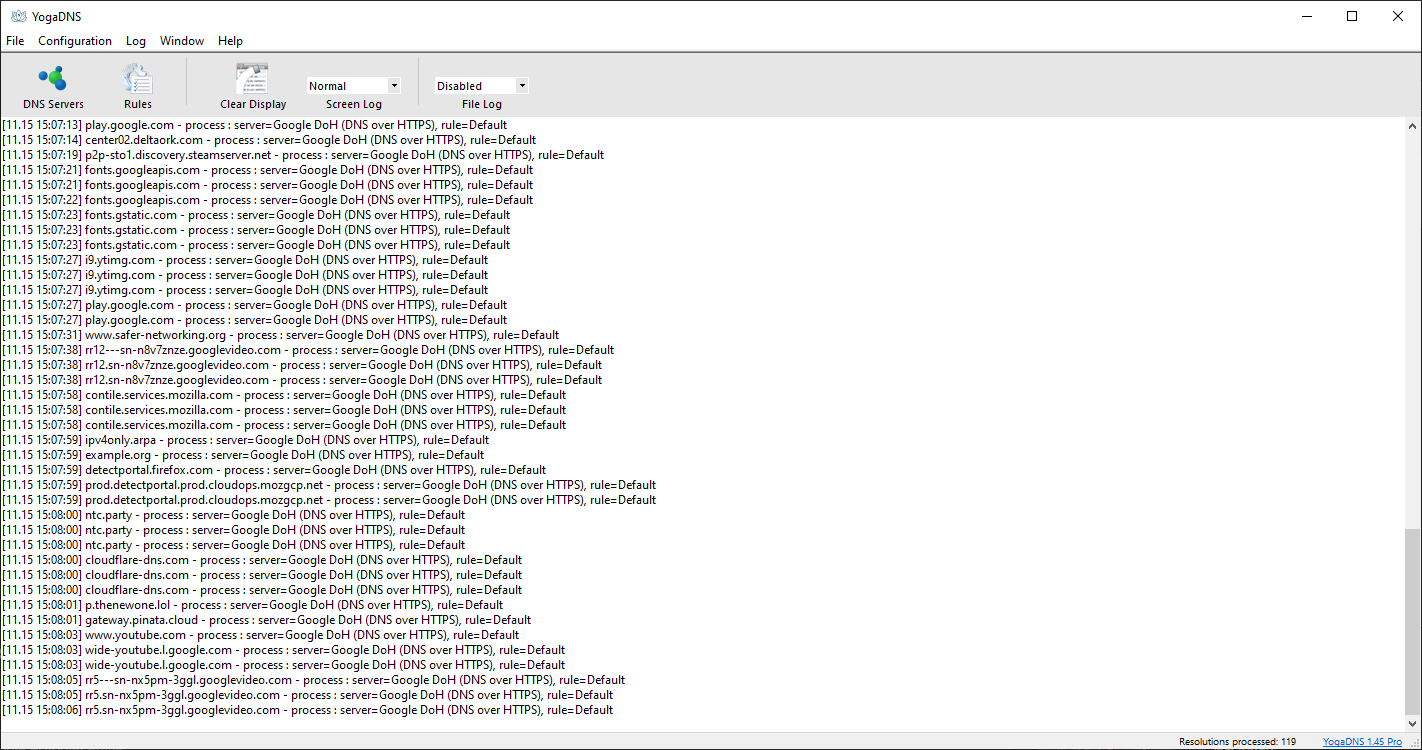Open the Screen Log level dropdown
Screen dimensions: 1422x750
[354, 86]
